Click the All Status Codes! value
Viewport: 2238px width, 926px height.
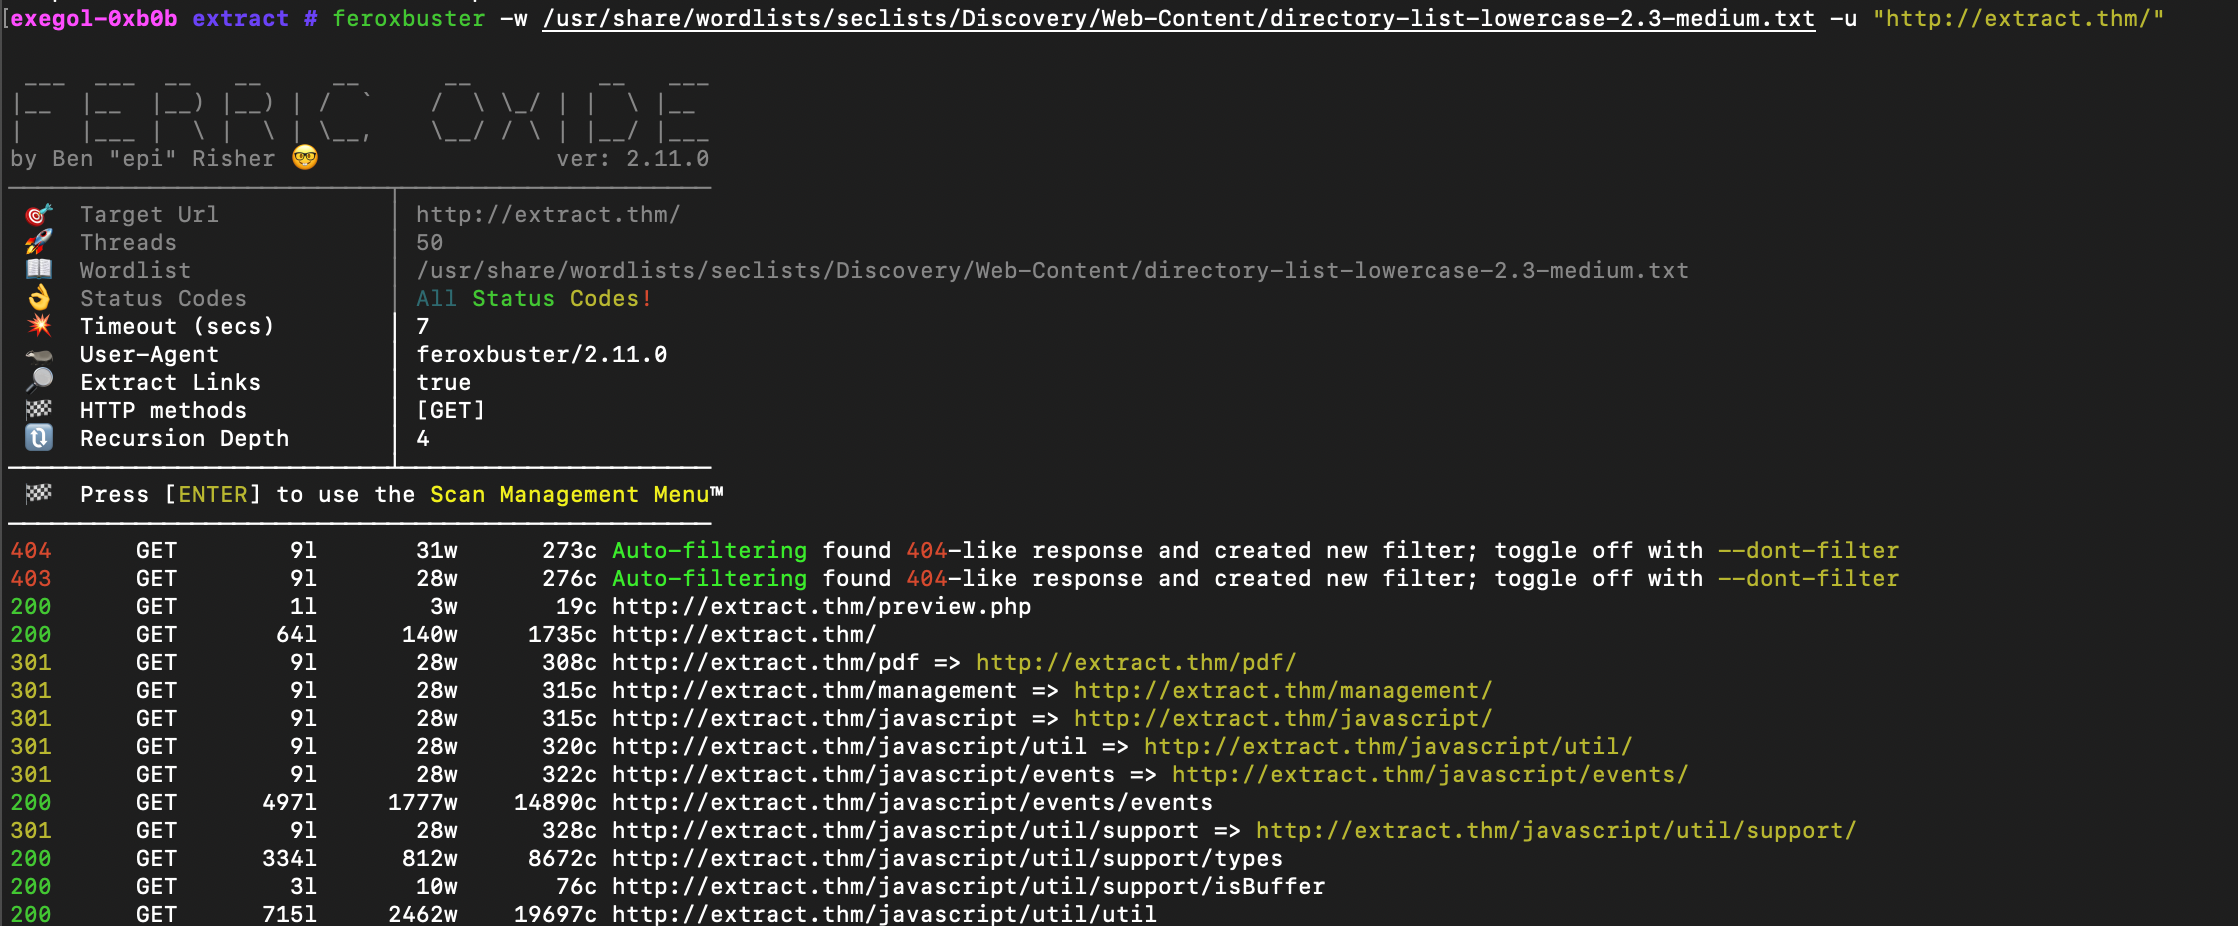click(535, 298)
